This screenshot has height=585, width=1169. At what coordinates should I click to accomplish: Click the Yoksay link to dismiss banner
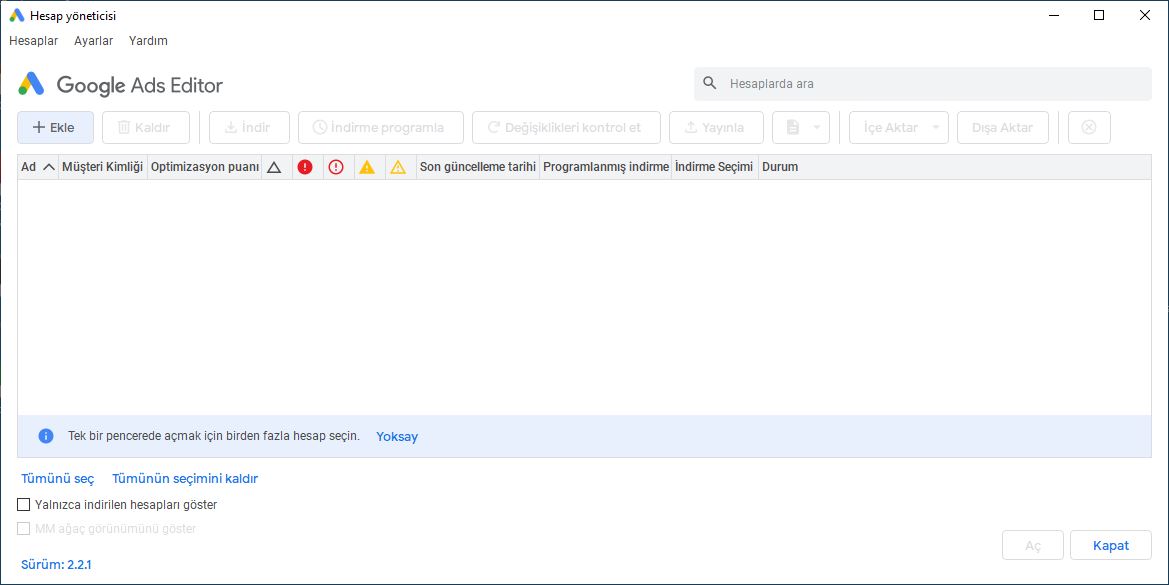pos(397,437)
